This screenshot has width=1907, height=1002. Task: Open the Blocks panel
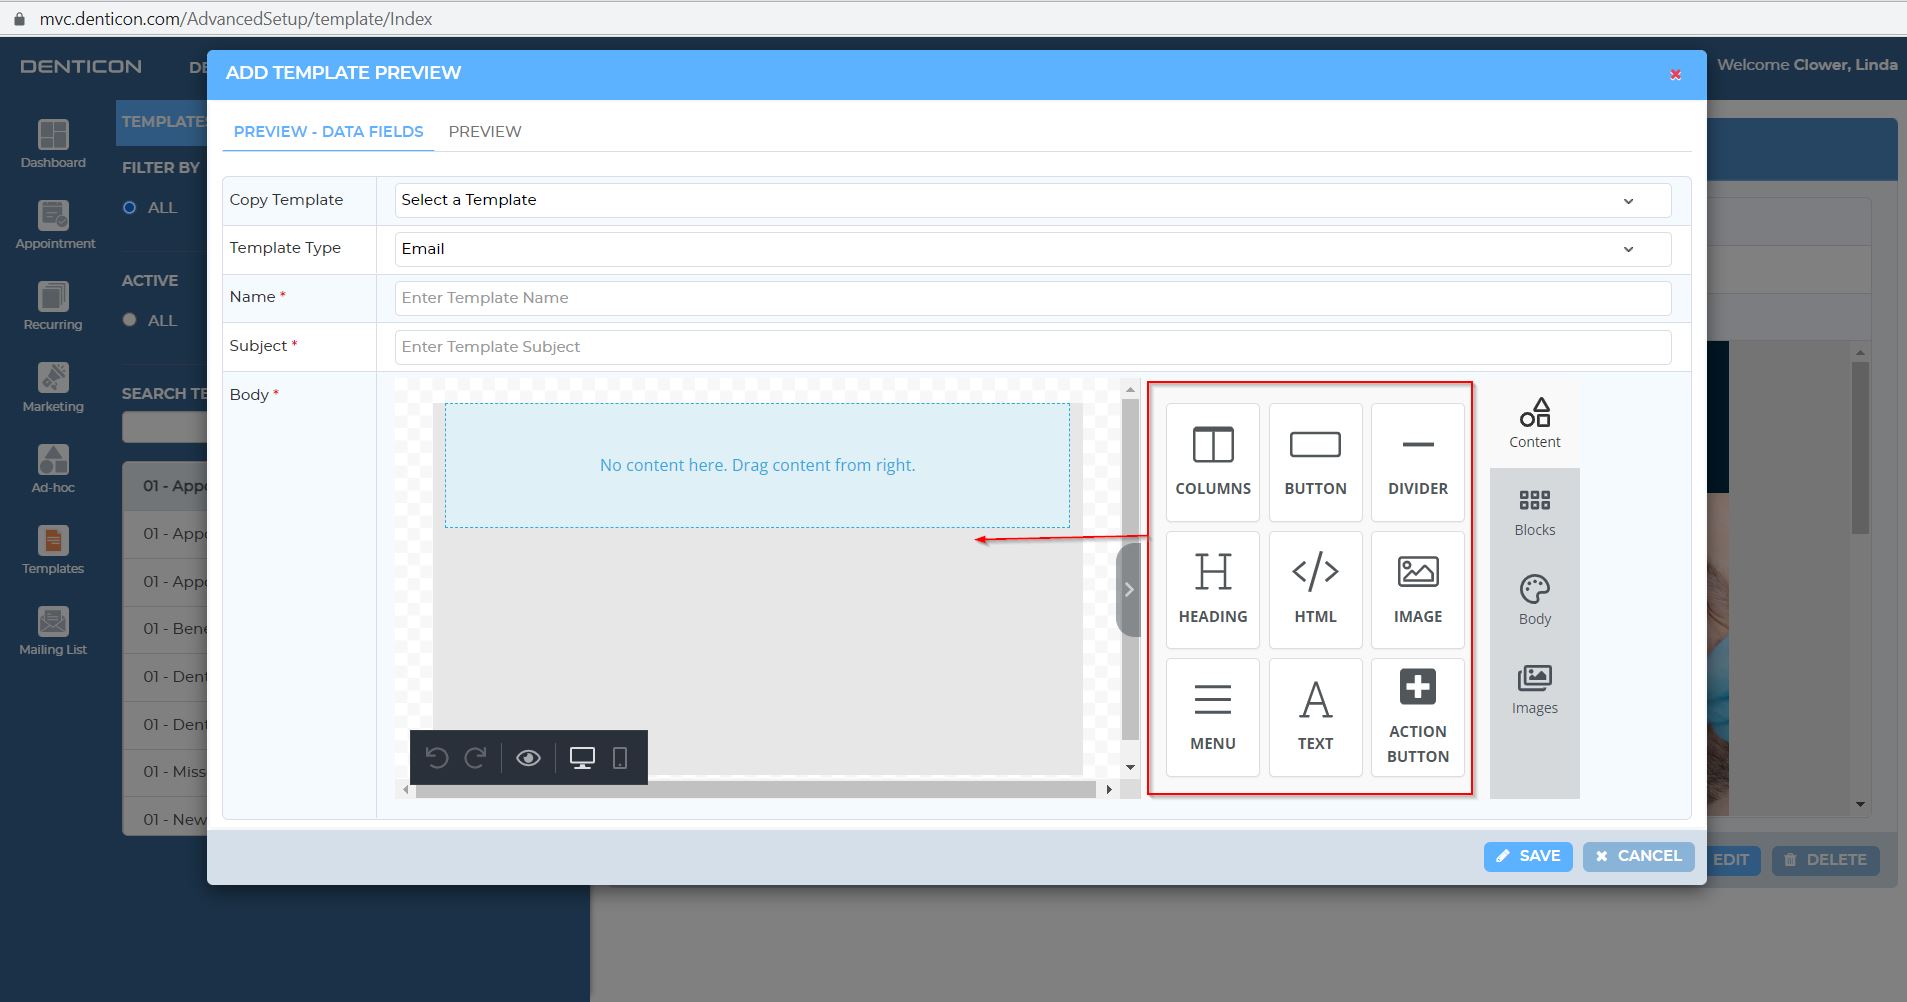(x=1534, y=511)
